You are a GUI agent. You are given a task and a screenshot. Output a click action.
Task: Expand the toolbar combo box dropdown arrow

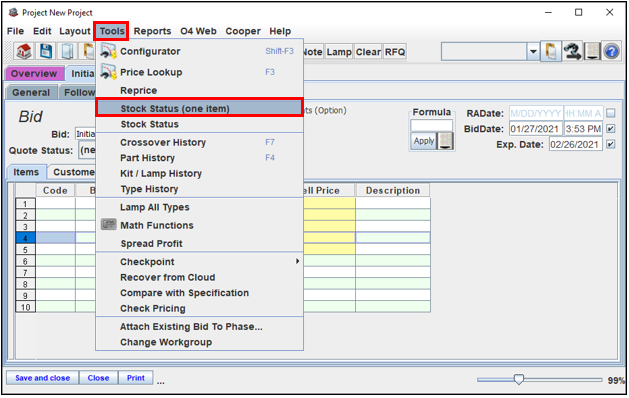pyautogui.click(x=533, y=52)
